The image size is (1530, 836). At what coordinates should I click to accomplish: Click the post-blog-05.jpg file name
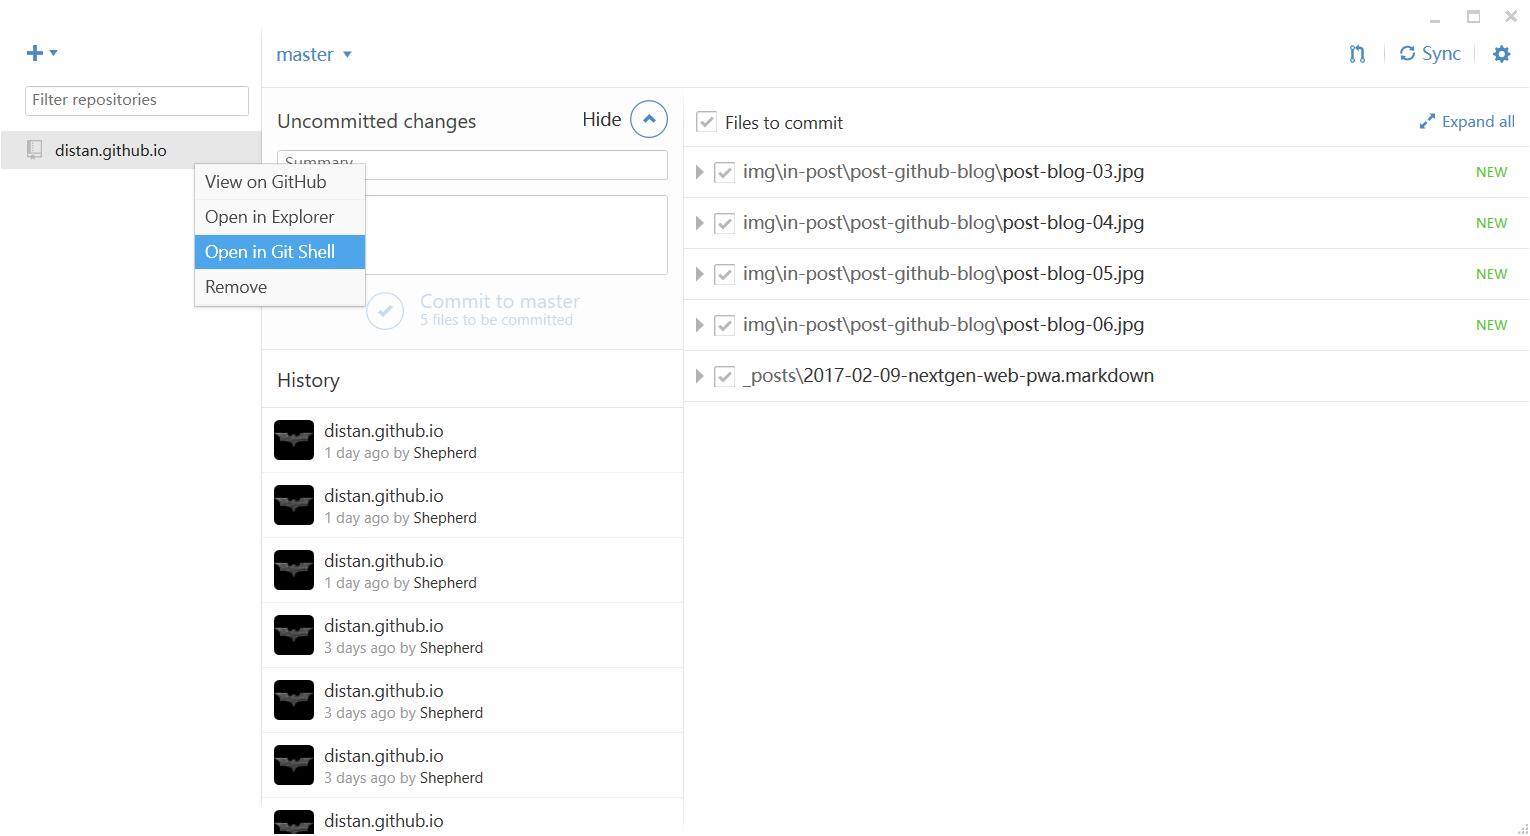click(x=943, y=274)
